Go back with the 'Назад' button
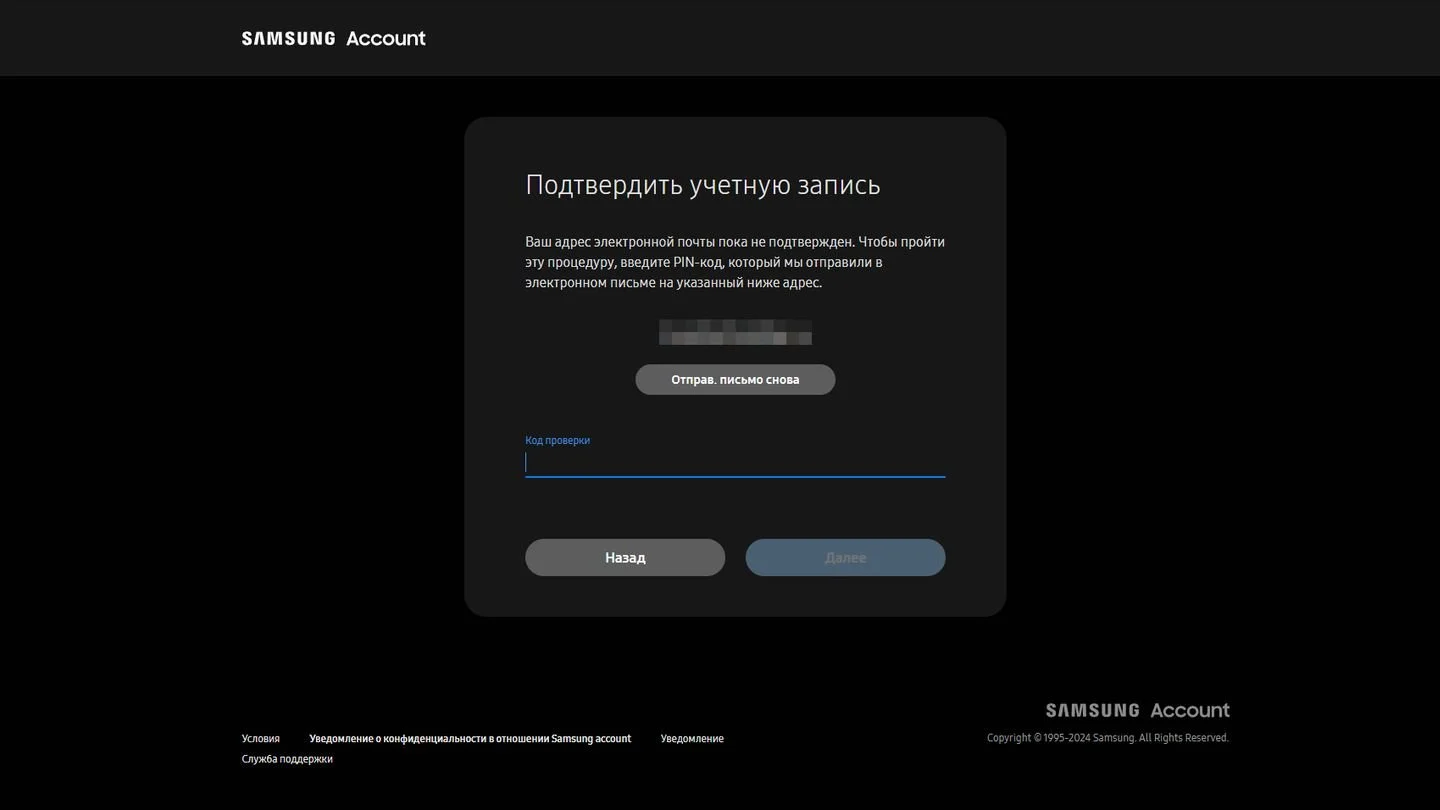Image resolution: width=1440 pixels, height=810 pixels. 625,558
